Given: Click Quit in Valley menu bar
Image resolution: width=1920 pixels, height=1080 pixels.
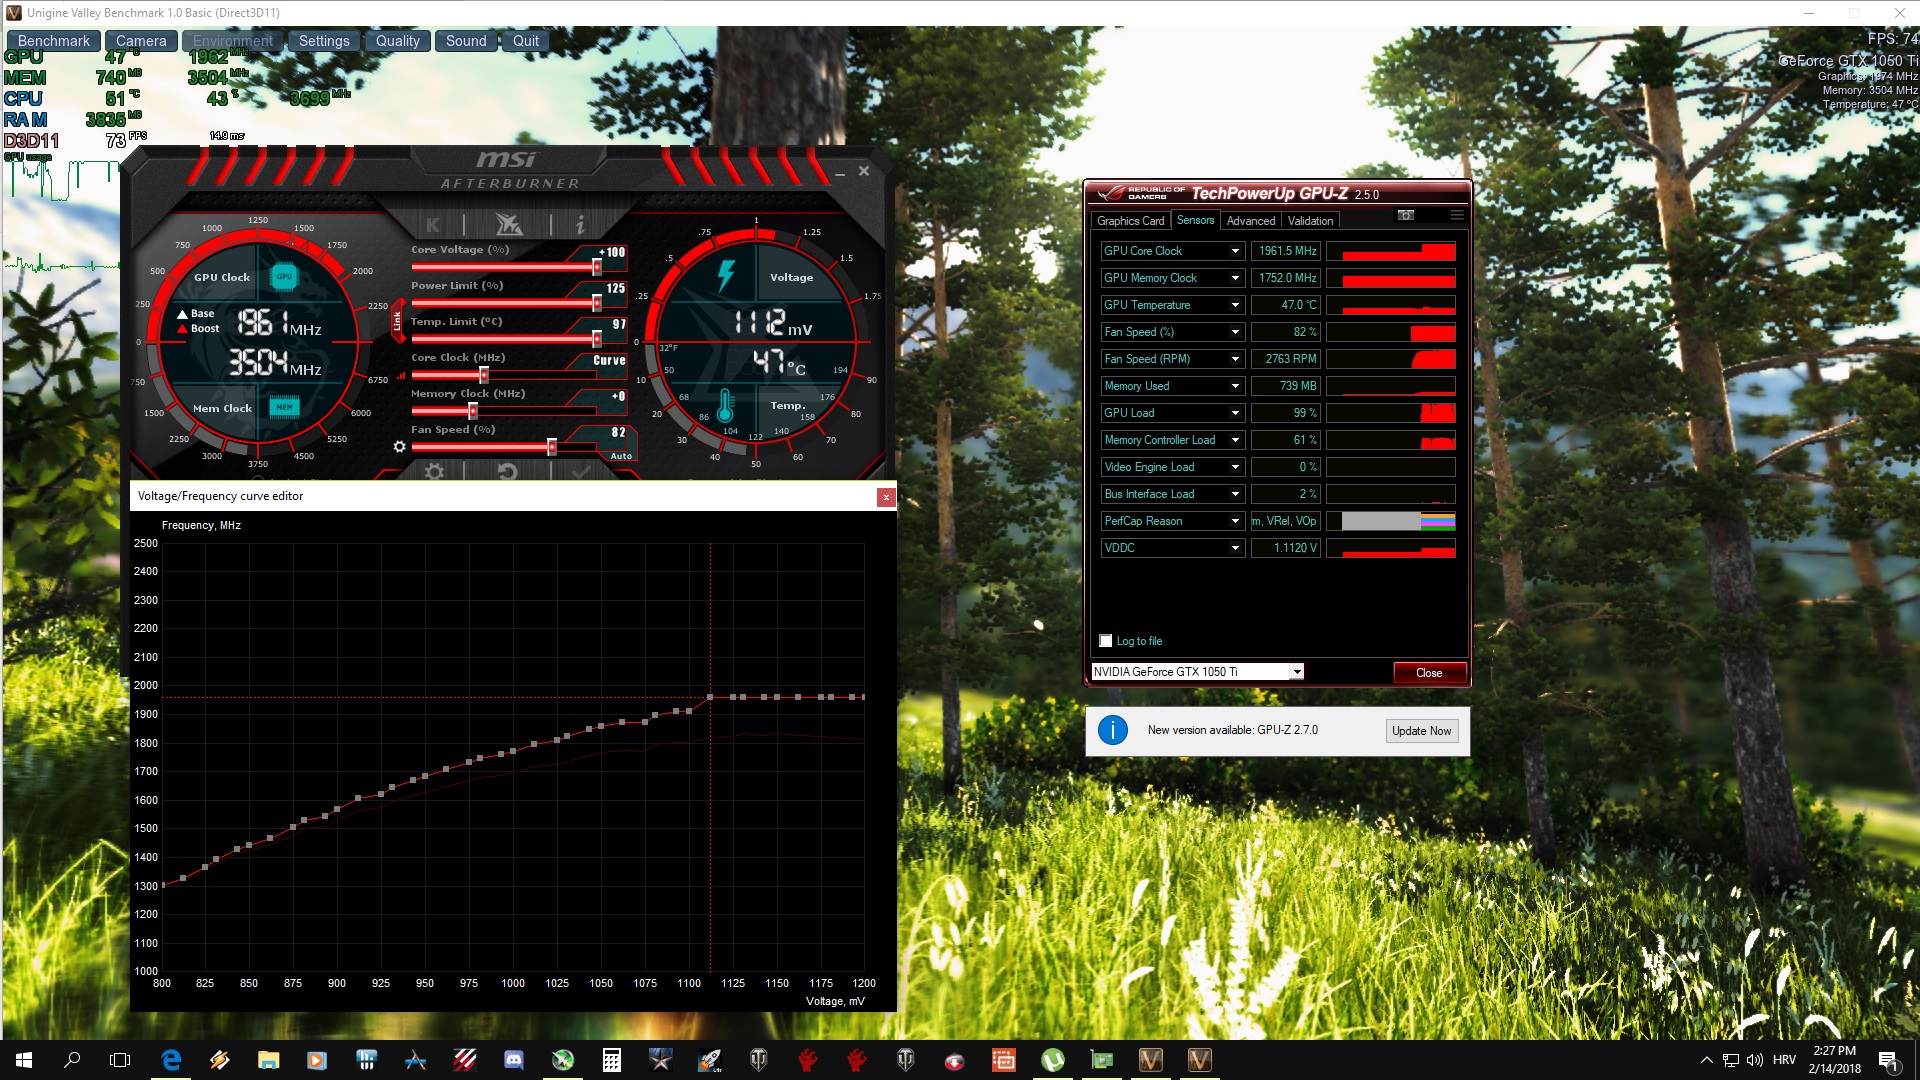Looking at the screenshot, I should [526, 41].
